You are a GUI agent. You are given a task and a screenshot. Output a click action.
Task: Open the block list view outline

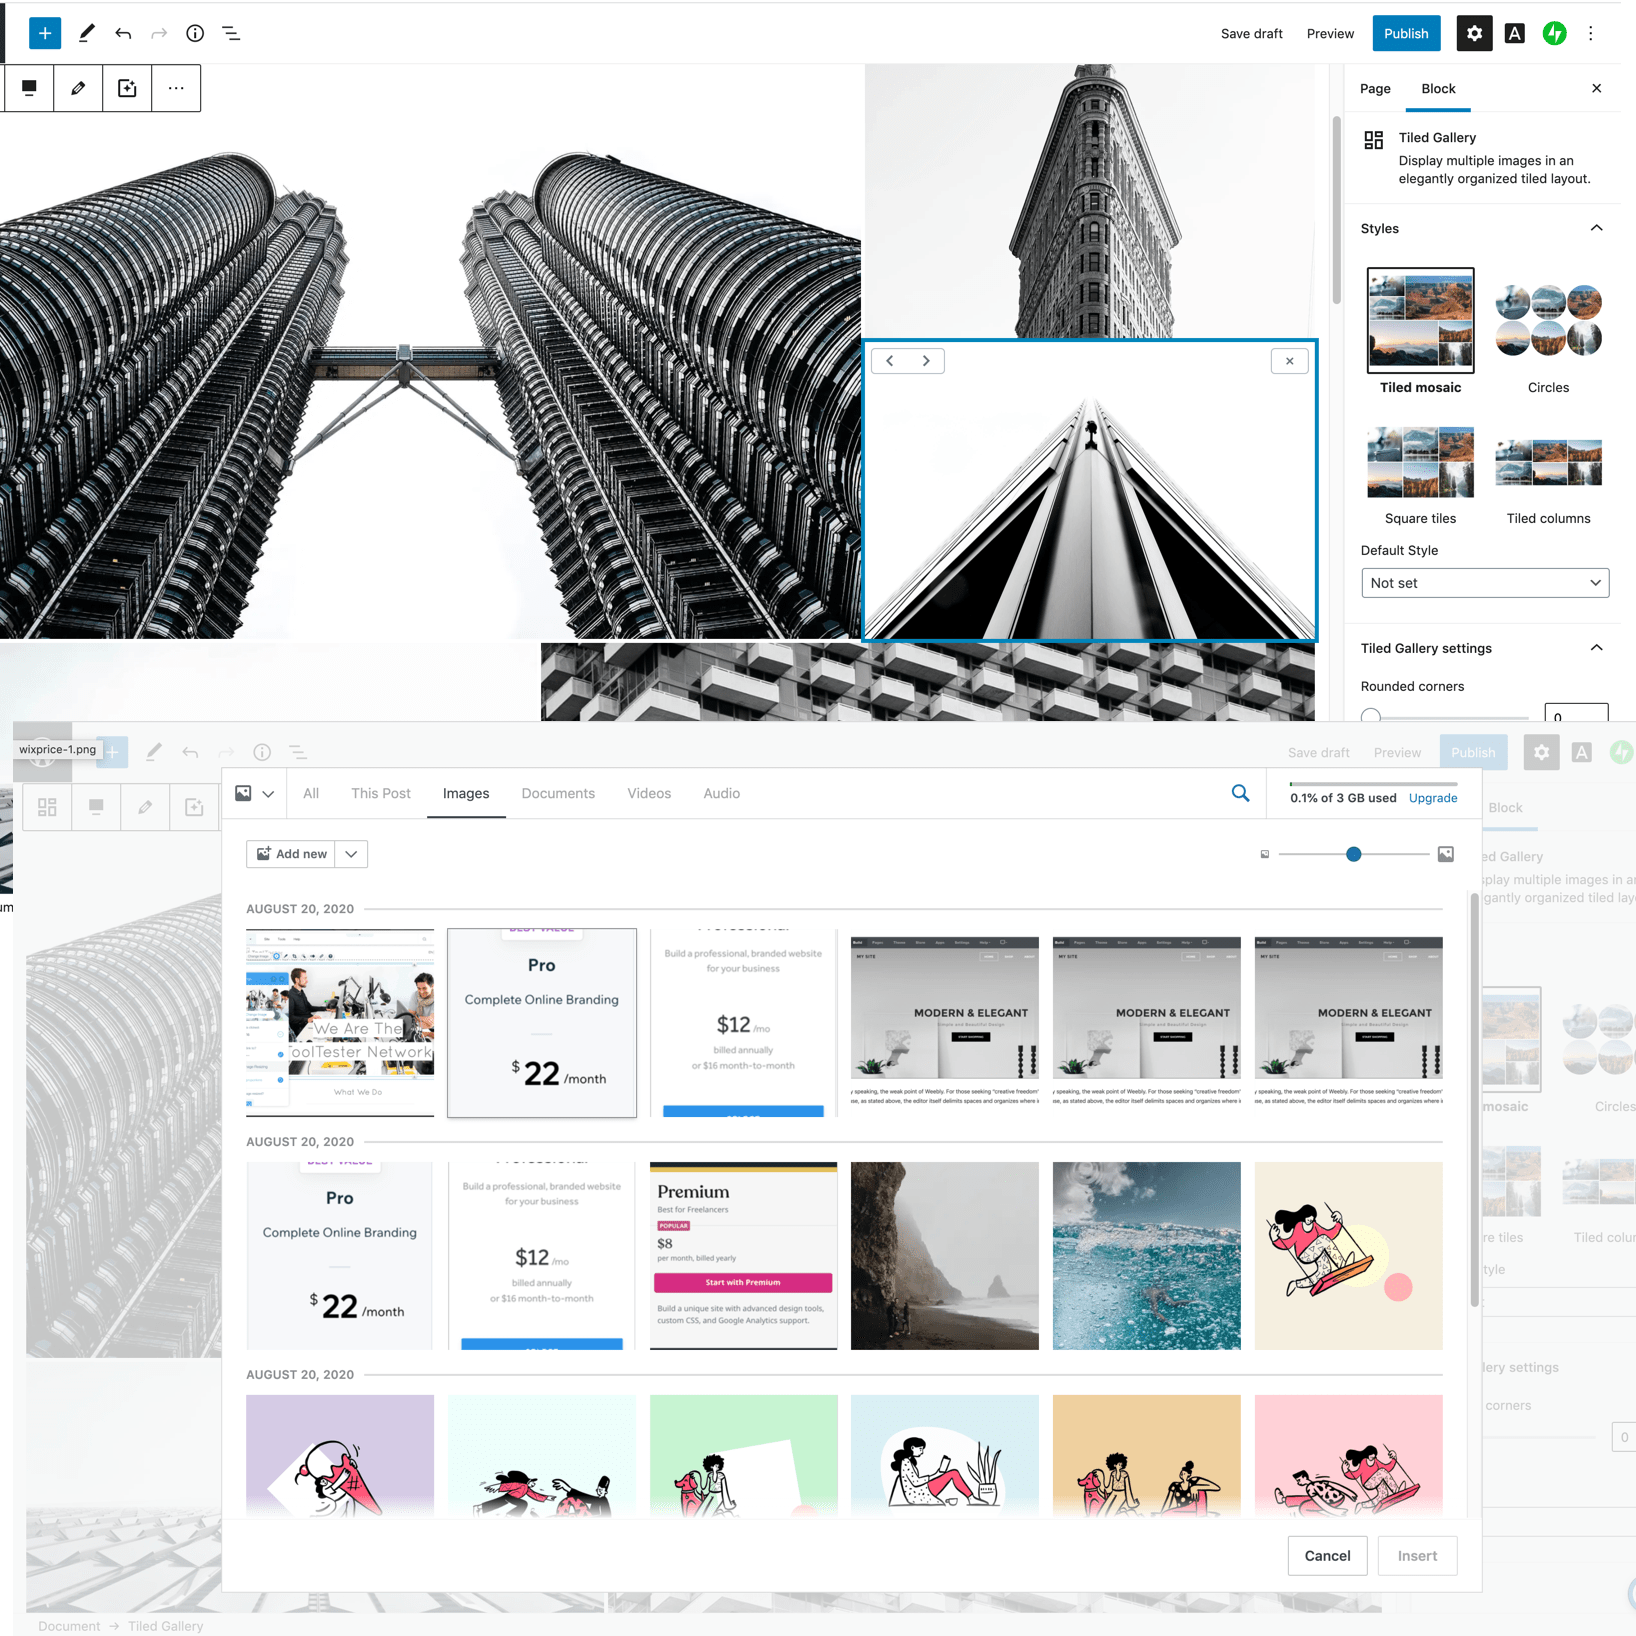click(231, 33)
